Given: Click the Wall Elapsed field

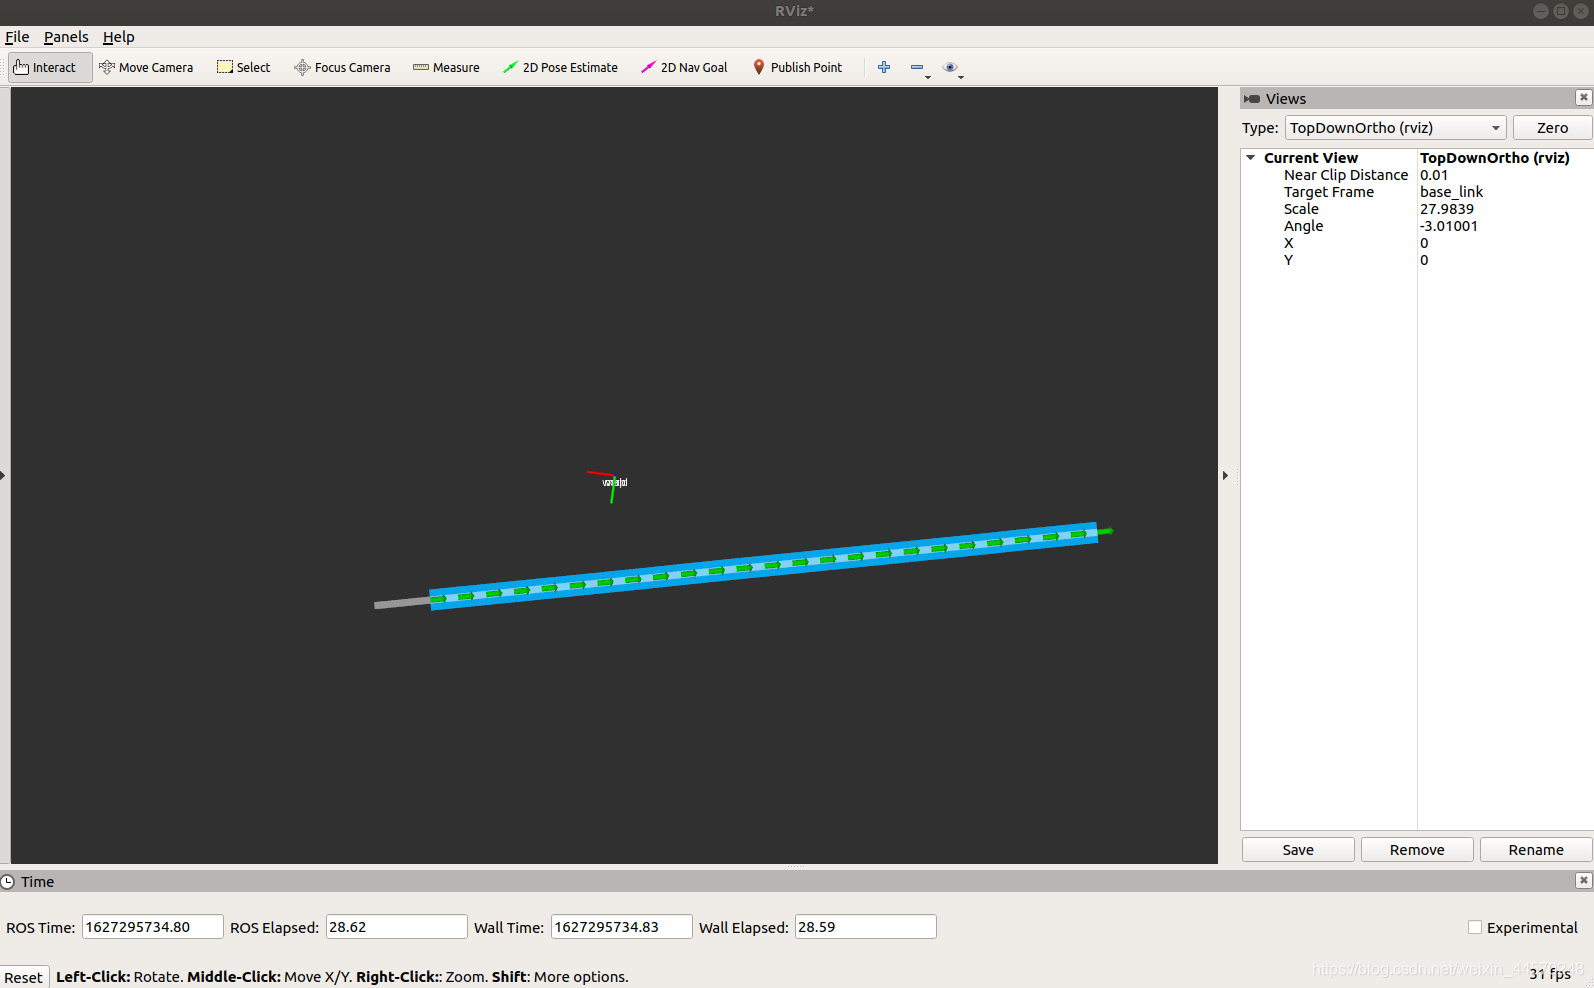Looking at the screenshot, I should (865, 927).
